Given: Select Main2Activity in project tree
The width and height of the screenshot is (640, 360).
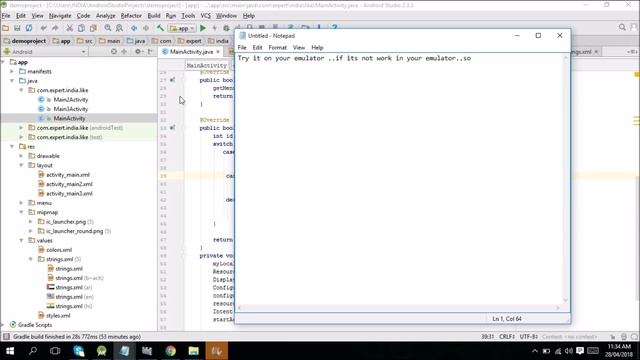Looking at the screenshot, I should [71, 100].
